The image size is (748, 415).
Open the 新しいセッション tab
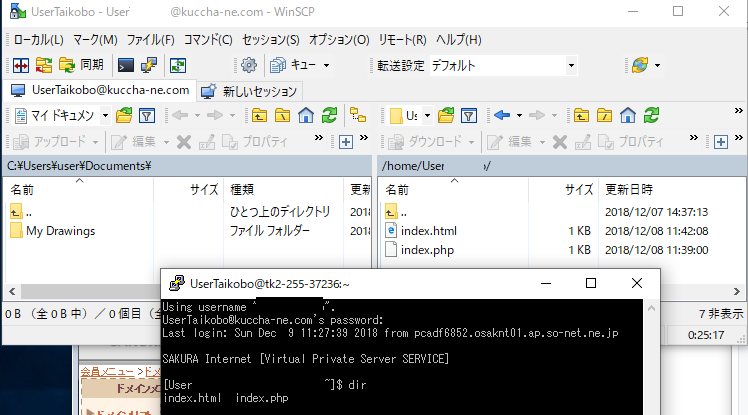249,91
